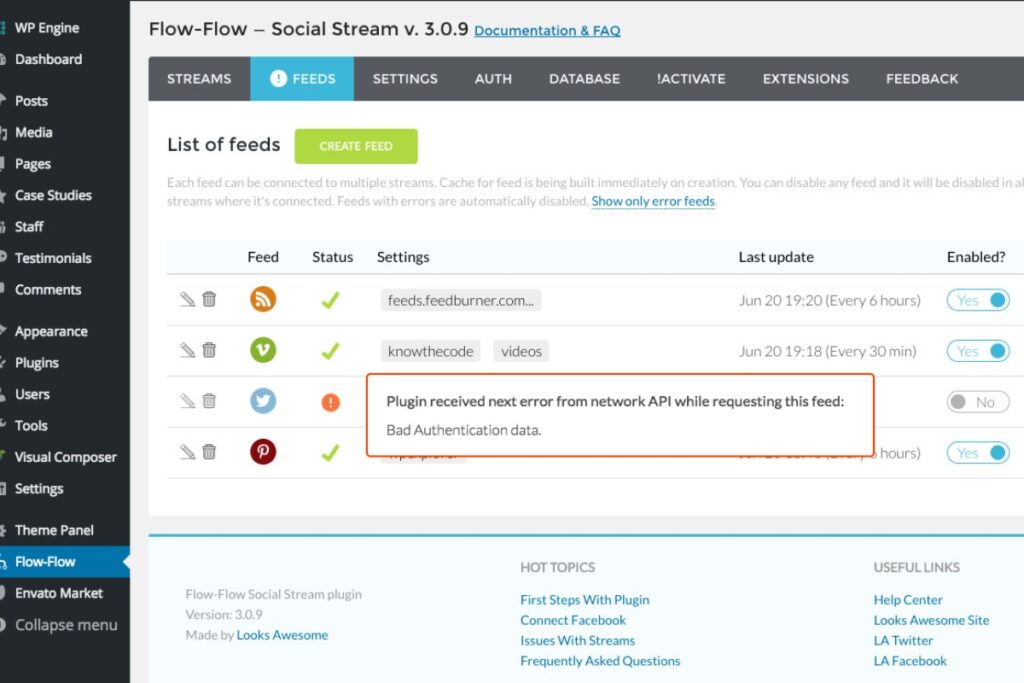Open the Database tab
Image resolution: width=1024 pixels, height=683 pixels.
pyautogui.click(x=584, y=79)
